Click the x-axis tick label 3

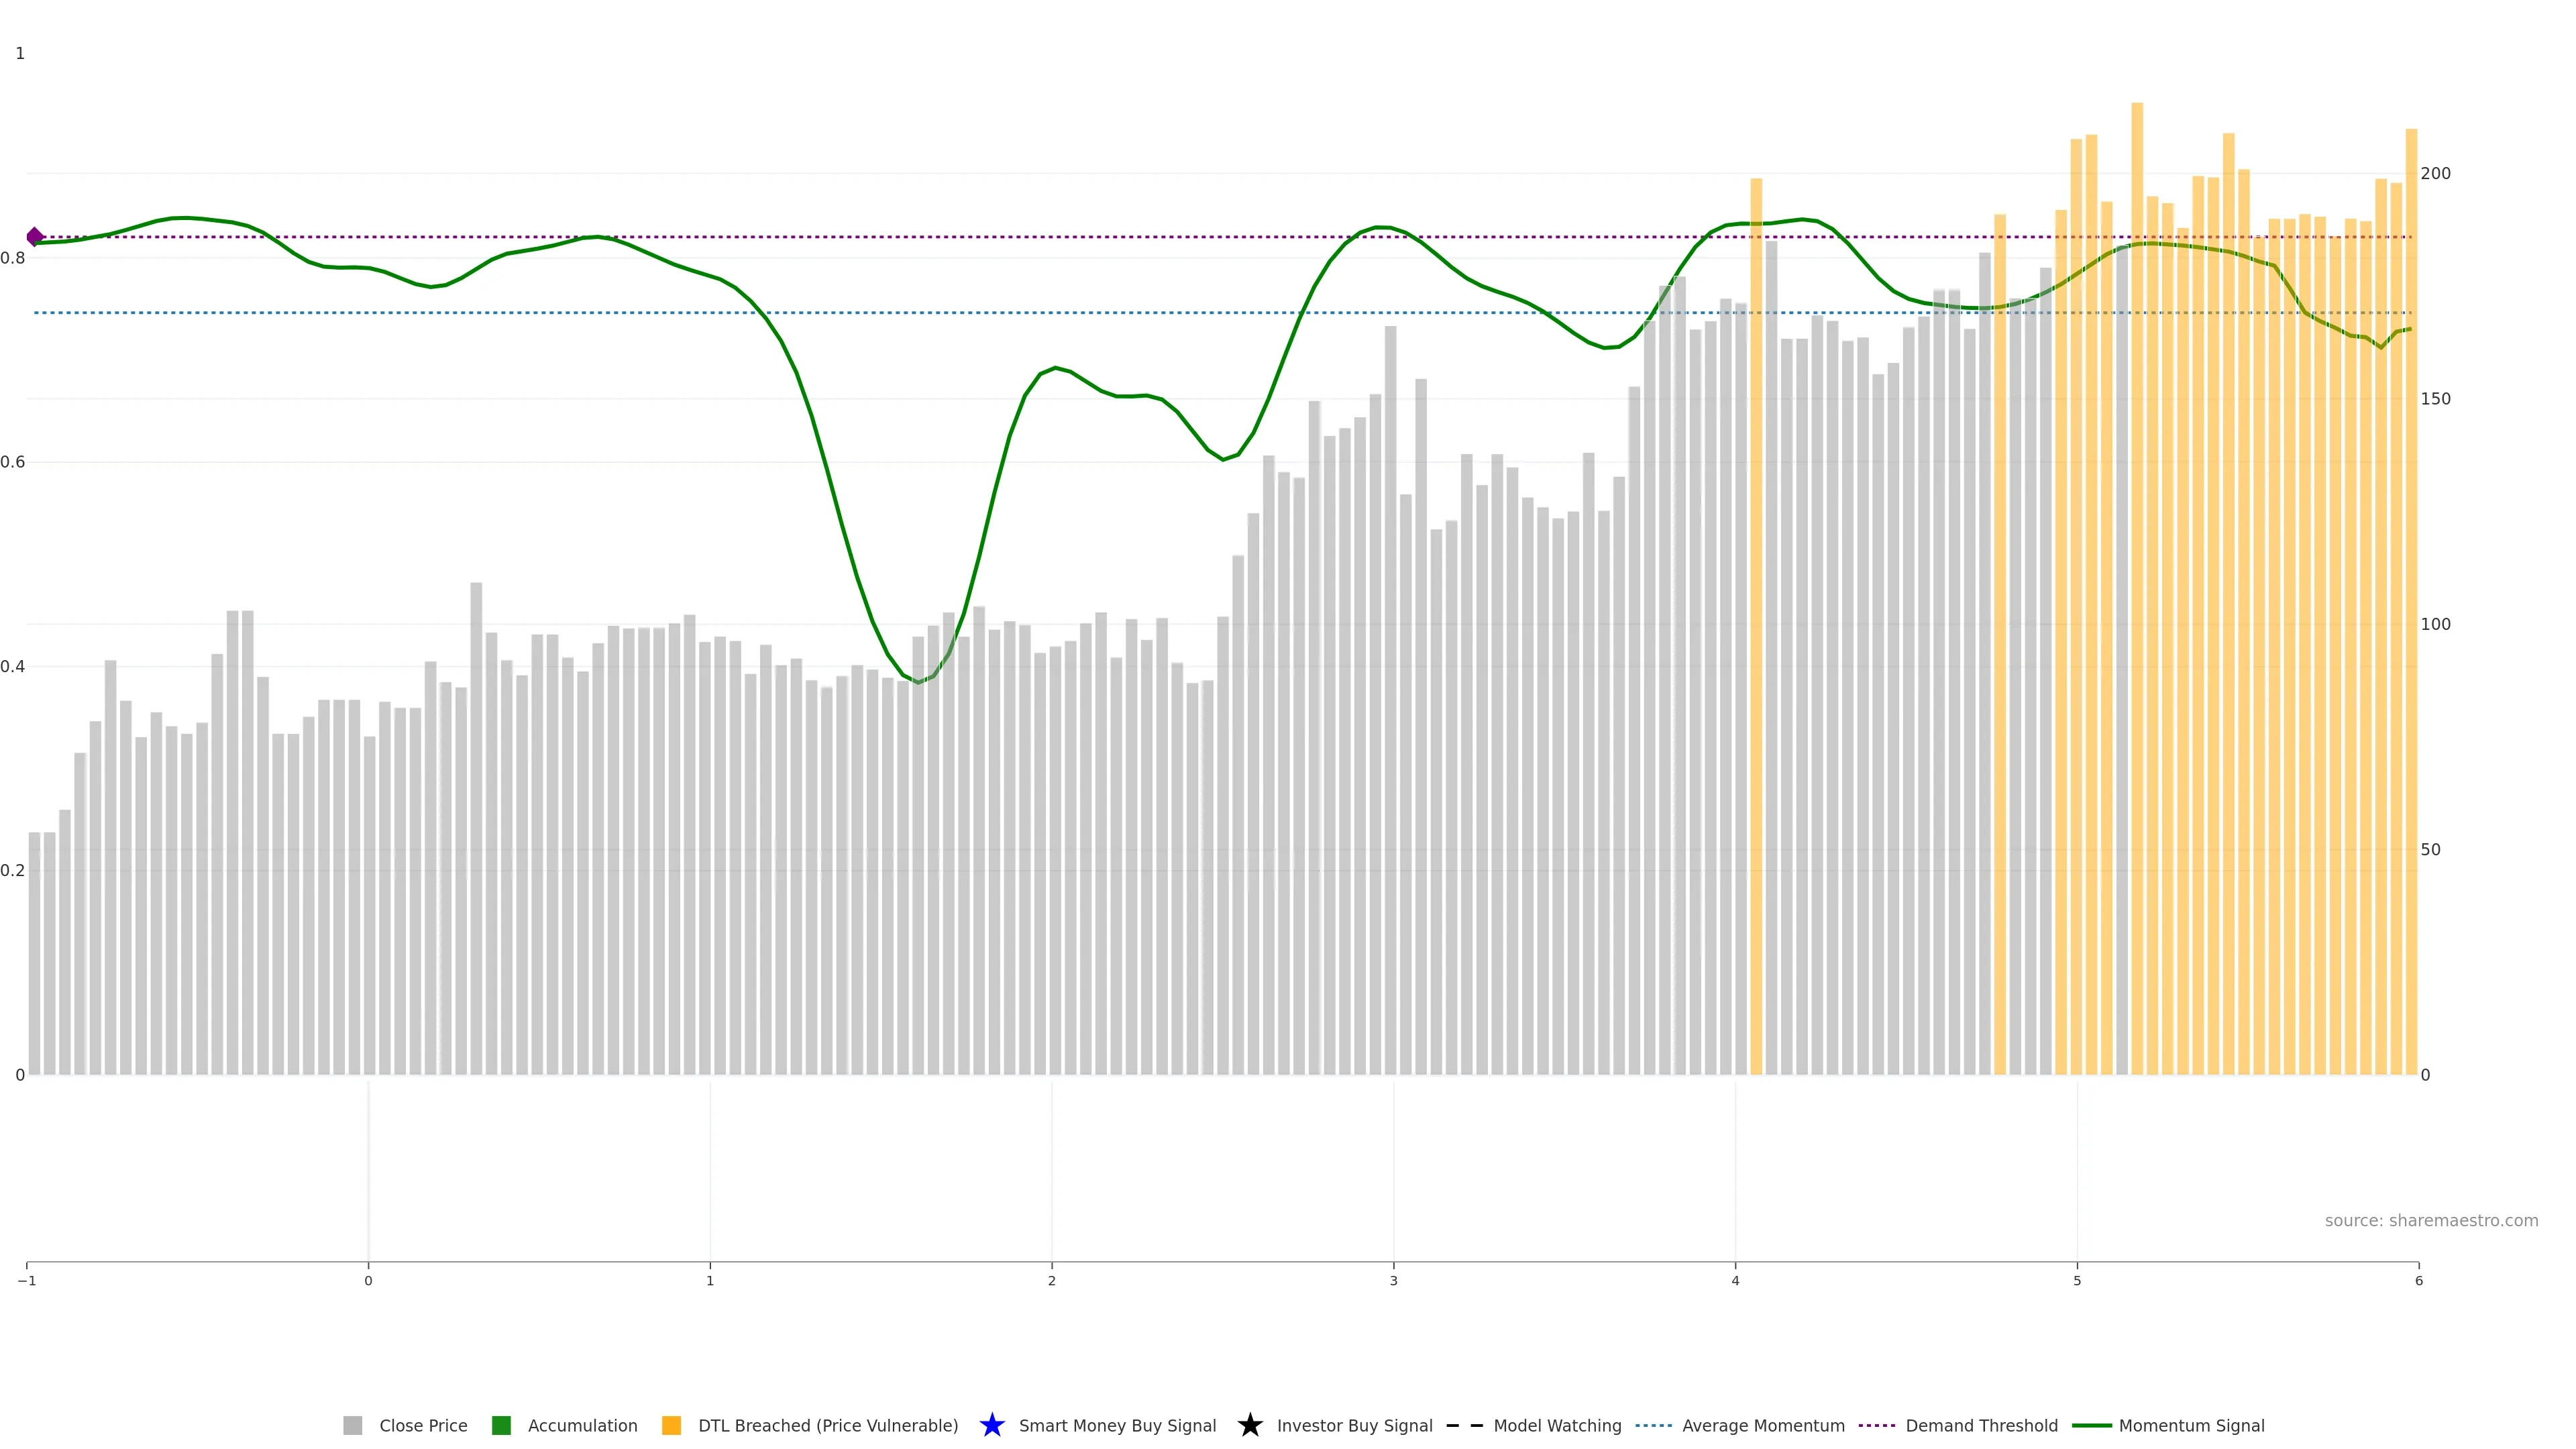(x=1393, y=1281)
